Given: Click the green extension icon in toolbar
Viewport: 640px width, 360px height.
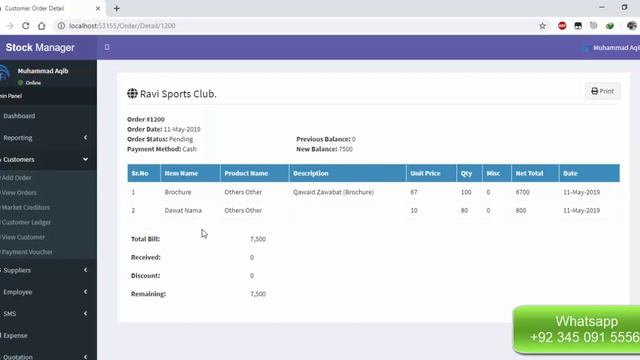Looking at the screenshot, I should pyautogui.click(x=610, y=26).
